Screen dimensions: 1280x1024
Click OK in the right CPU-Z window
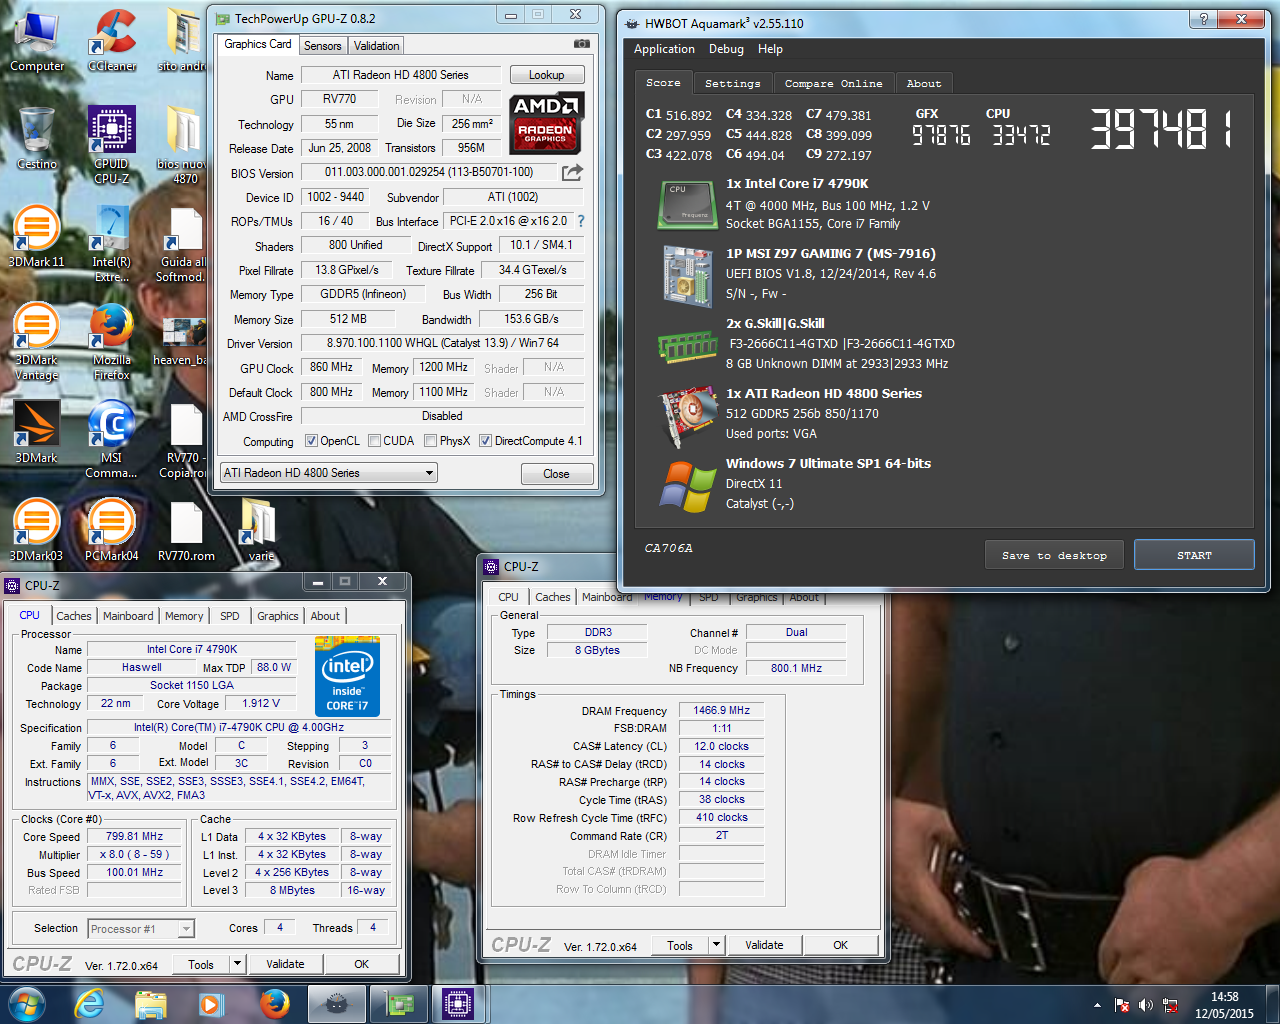click(840, 945)
